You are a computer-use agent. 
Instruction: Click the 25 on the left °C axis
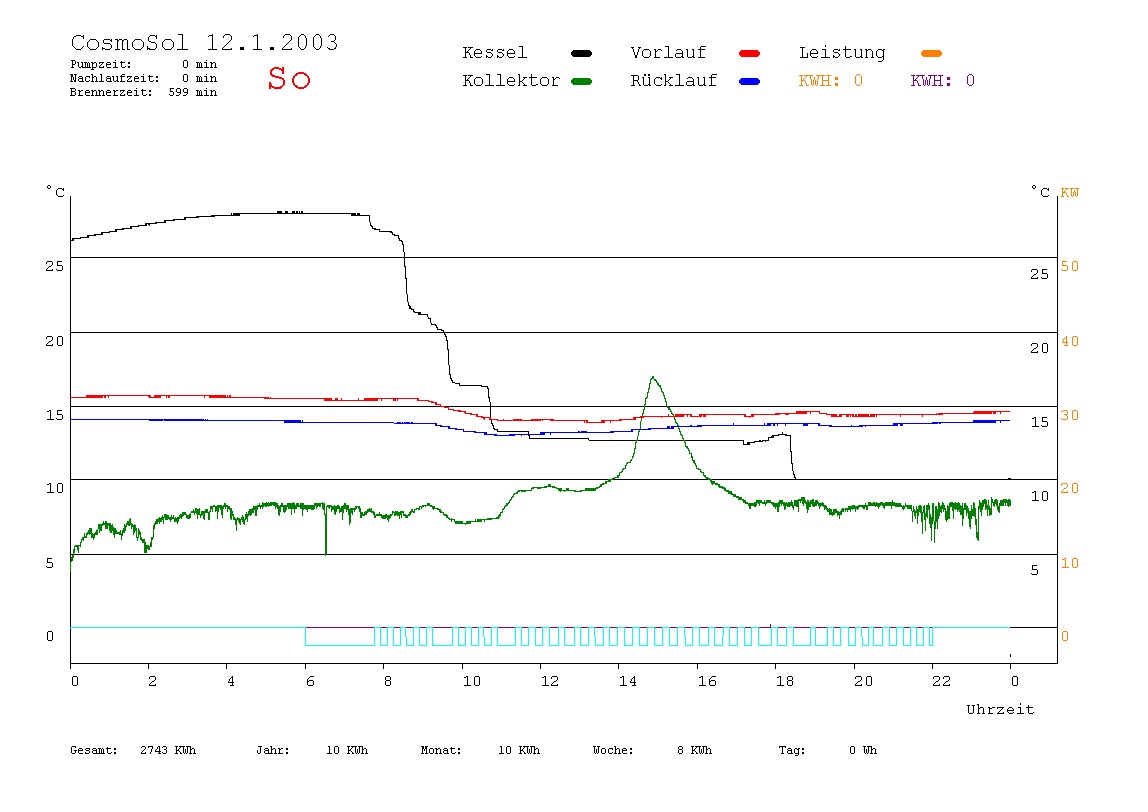tap(54, 266)
